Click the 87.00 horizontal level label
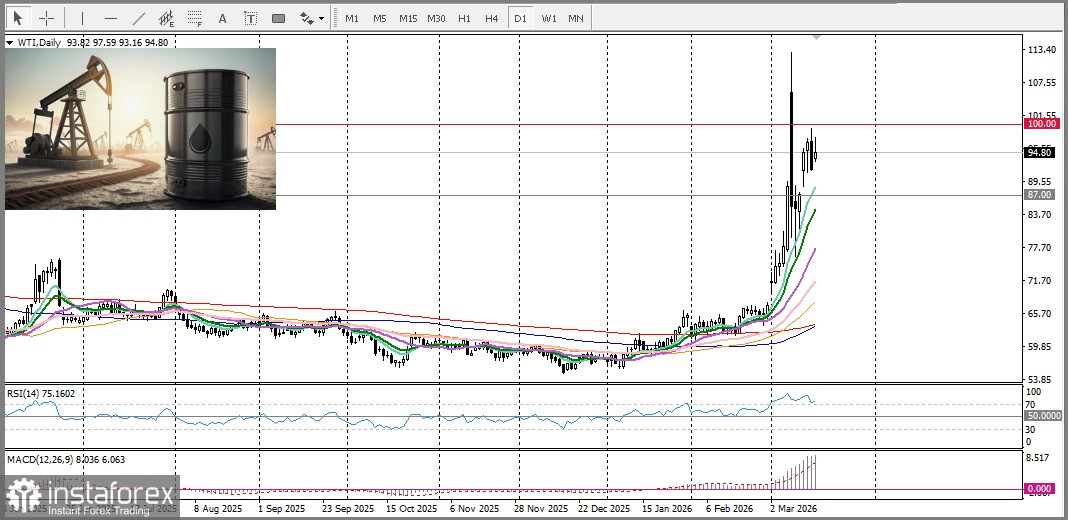This screenshot has height=520, width=1068. [x=1039, y=195]
